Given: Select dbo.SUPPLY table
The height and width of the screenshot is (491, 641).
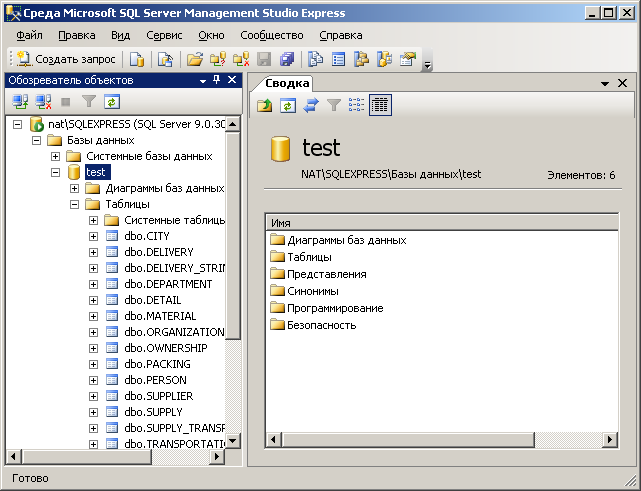Looking at the screenshot, I should [x=153, y=412].
